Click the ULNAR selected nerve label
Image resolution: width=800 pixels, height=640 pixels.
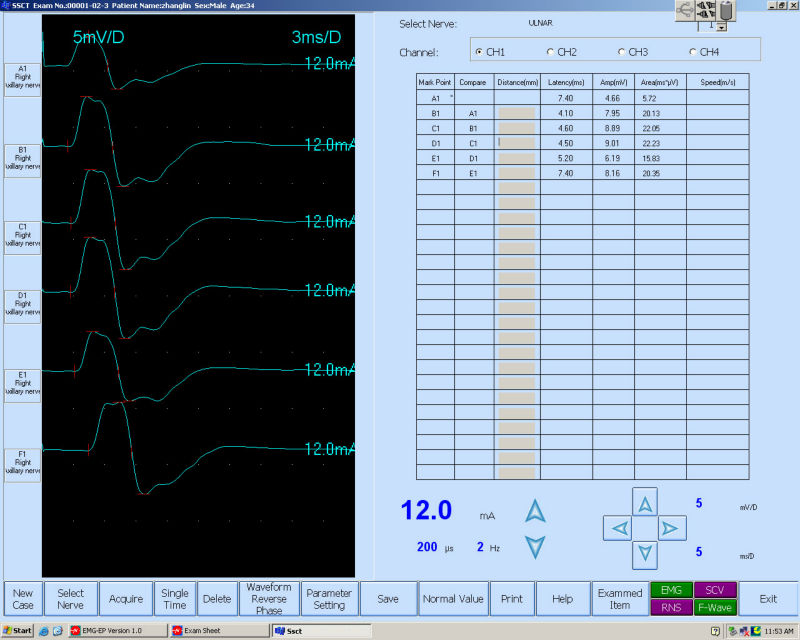tap(540, 23)
